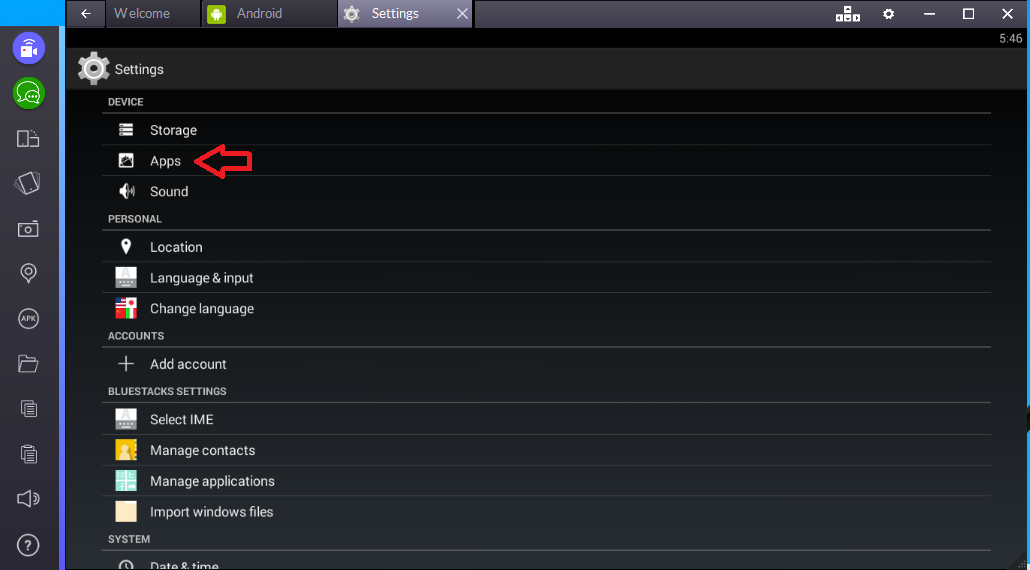The width and height of the screenshot is (1030, 570).
Task: Click the Location pin row icon
Action: click(125, 247)
